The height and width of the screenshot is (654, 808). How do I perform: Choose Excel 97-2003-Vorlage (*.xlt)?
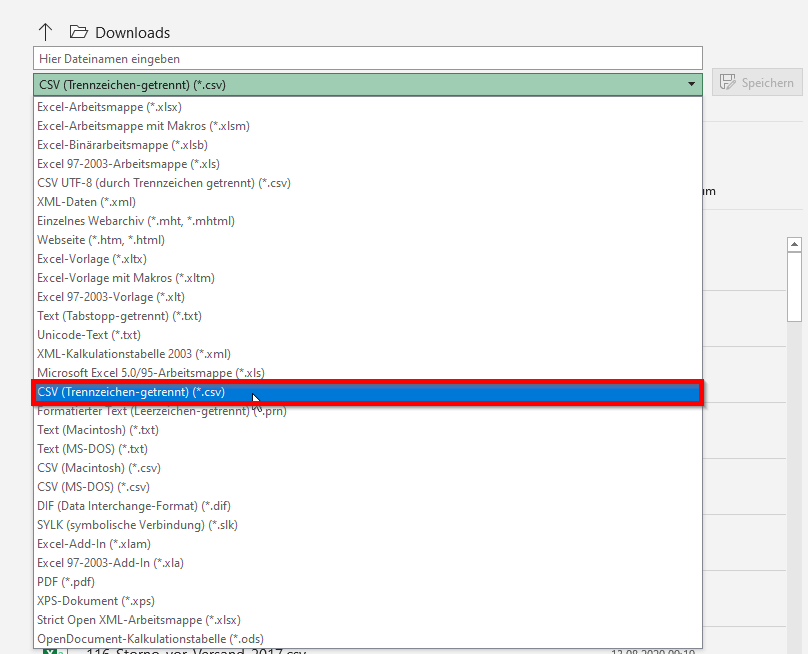[x=367, y=297]
